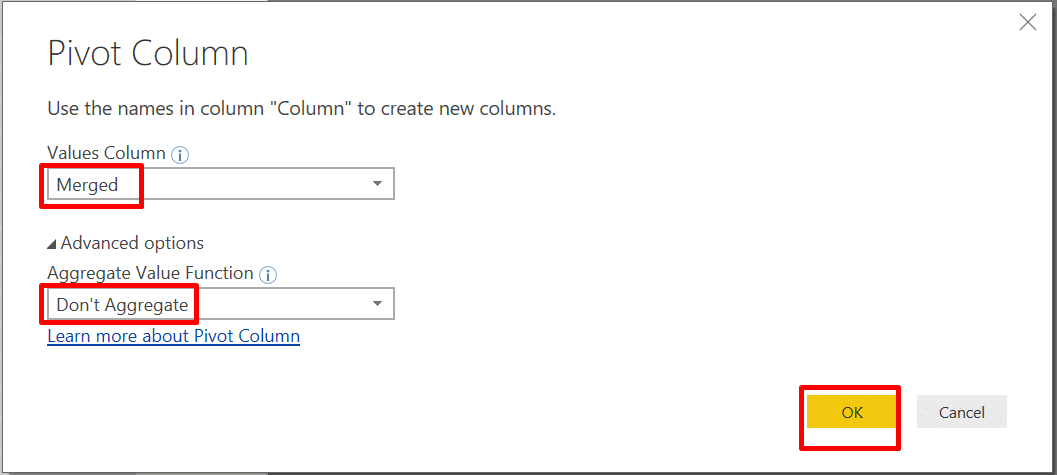This screenshot has width=1057, height=475.
Task: Open the Values Column dropdown arrow
Action: click(377, 184)
